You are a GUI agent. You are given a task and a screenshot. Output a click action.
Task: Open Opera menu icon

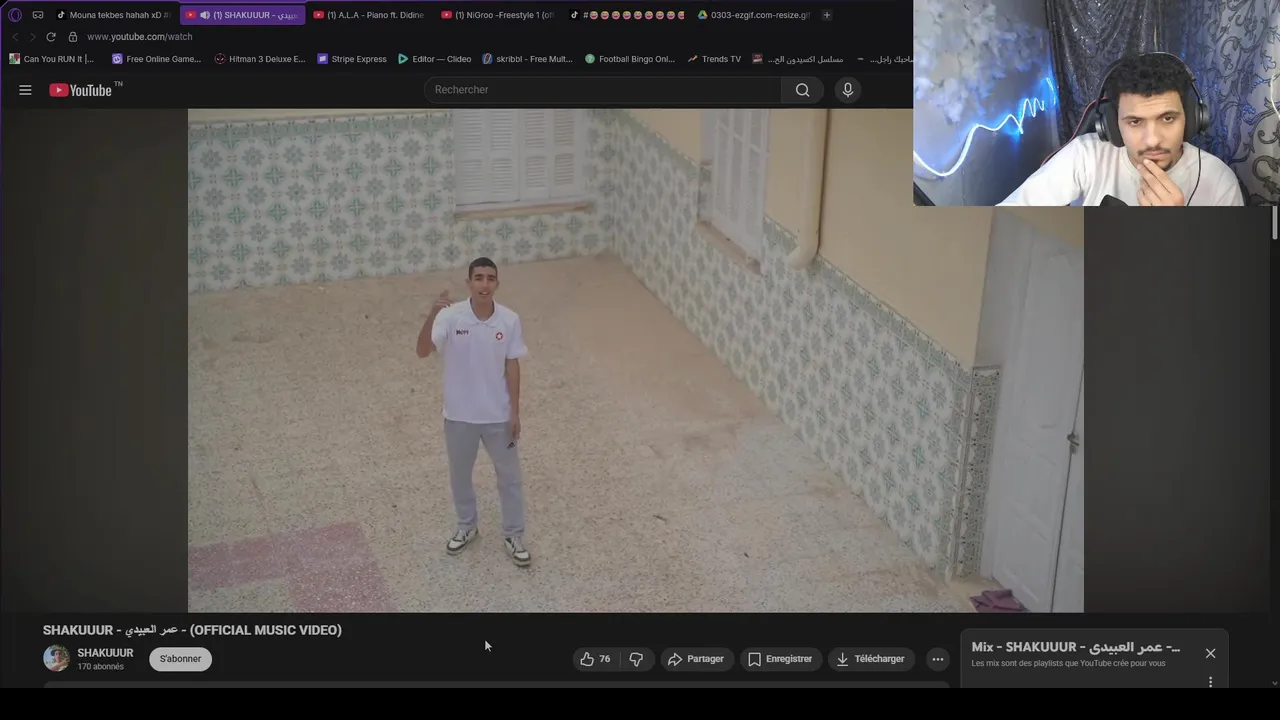(x=14, y=15)
